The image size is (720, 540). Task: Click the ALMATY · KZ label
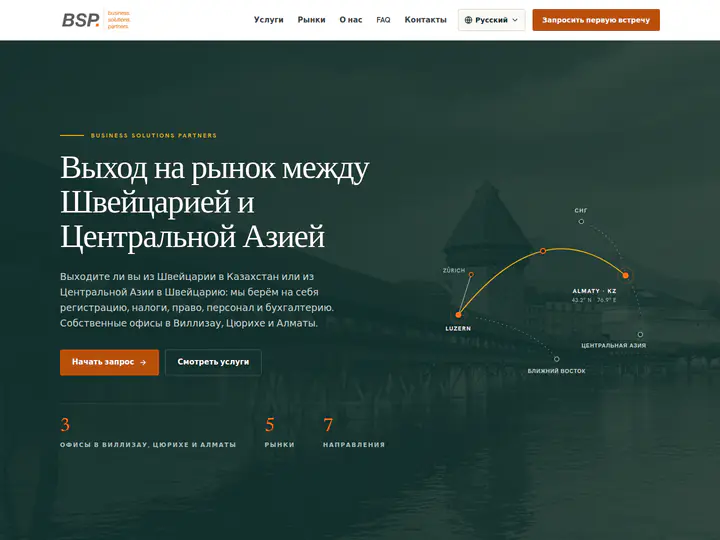click(x=594, y=291)
